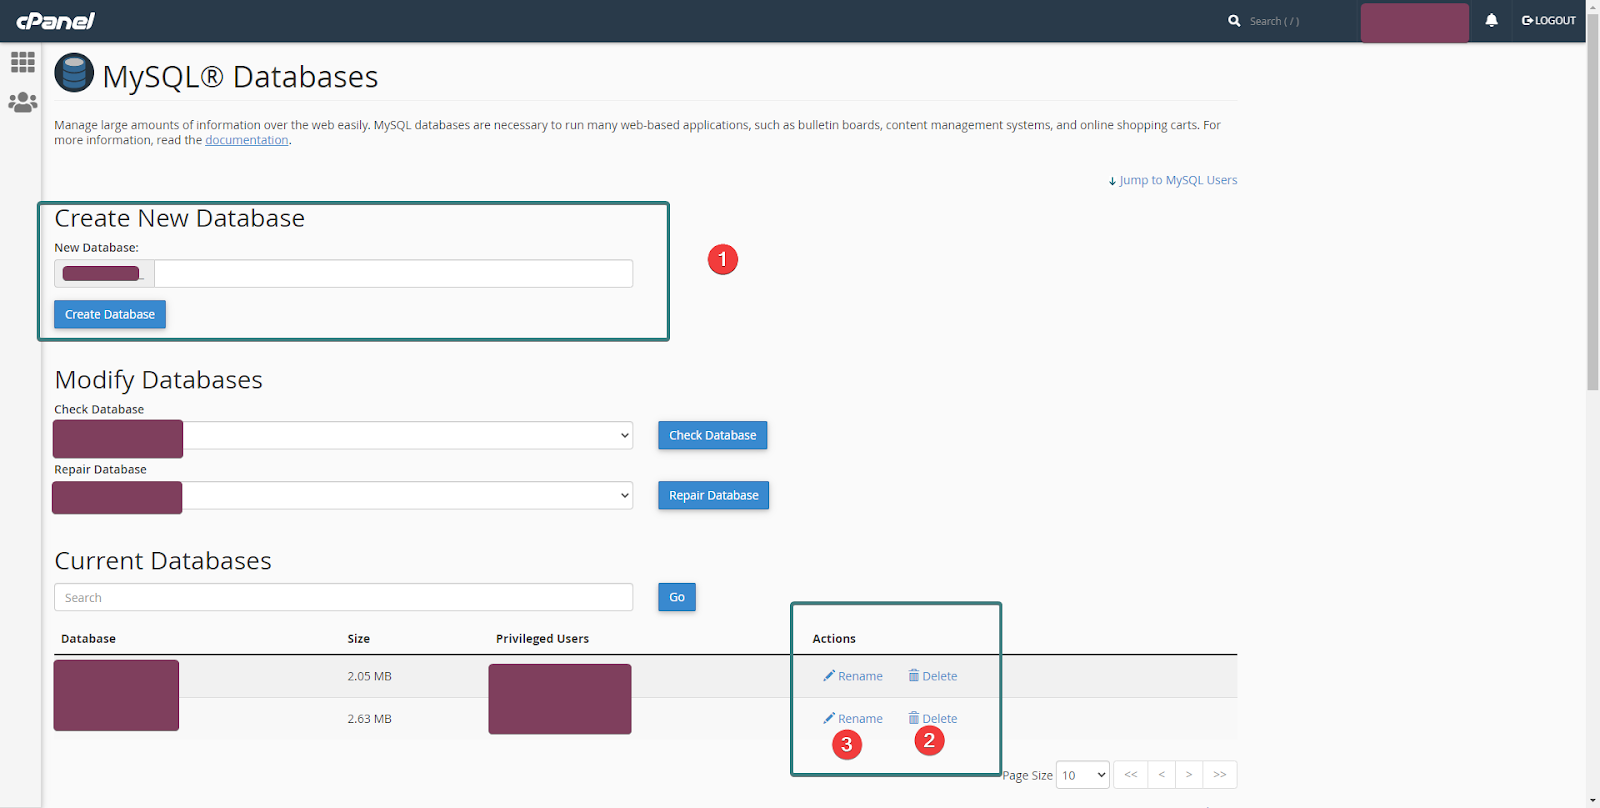The width and height of the screenshot is (1600, 808).
Task: Open the documentation link
Action: tap(247, 140)
